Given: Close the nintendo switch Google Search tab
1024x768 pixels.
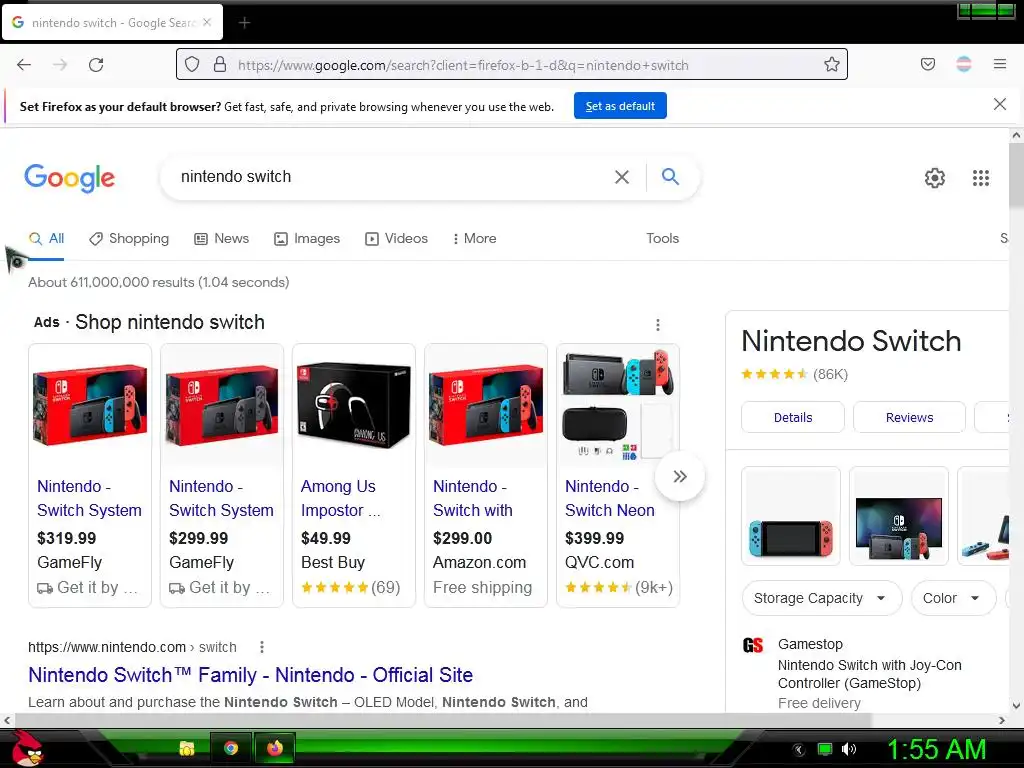Looking at the screenshot, I should [207, 22].
